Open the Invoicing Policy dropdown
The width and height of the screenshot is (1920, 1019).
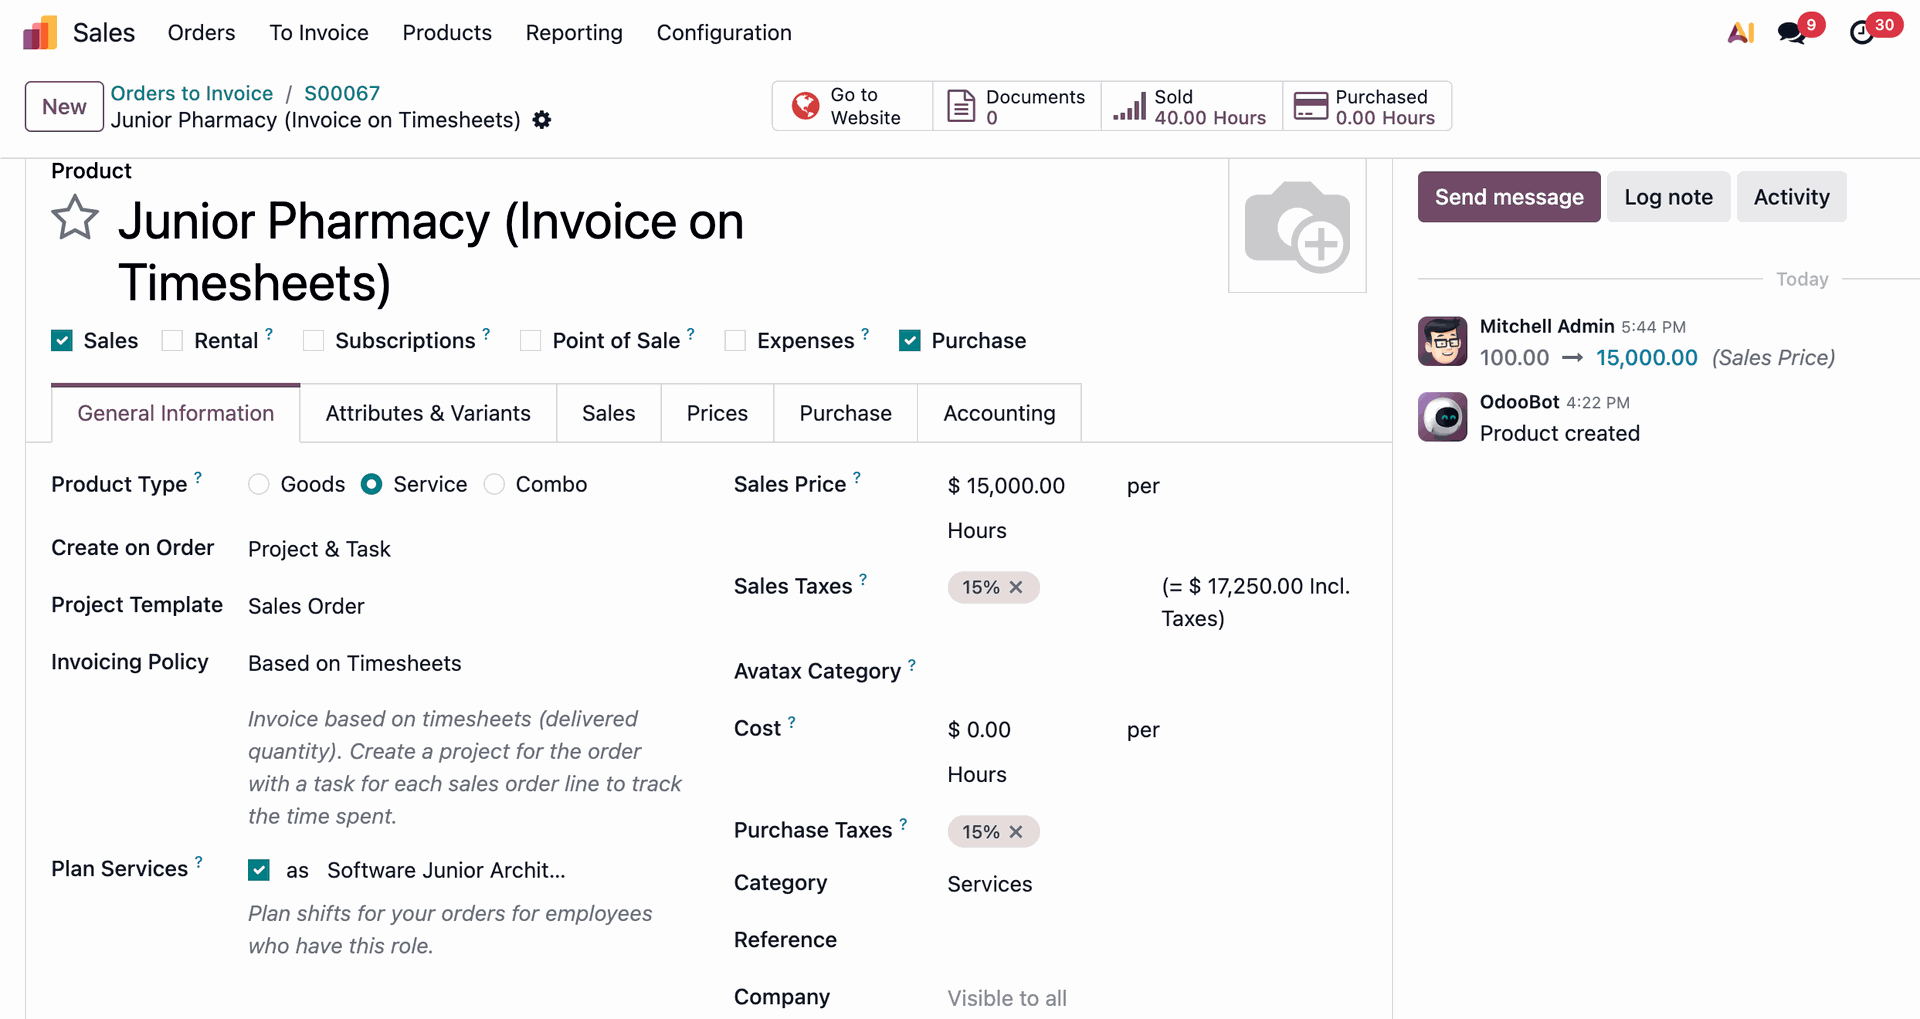pos(355,664)
